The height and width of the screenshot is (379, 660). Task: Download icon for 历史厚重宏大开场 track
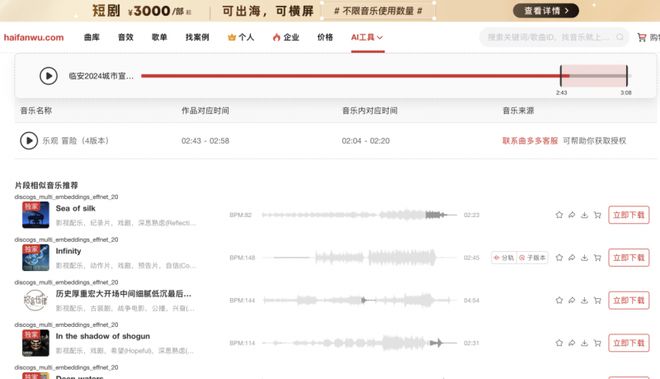584,300
